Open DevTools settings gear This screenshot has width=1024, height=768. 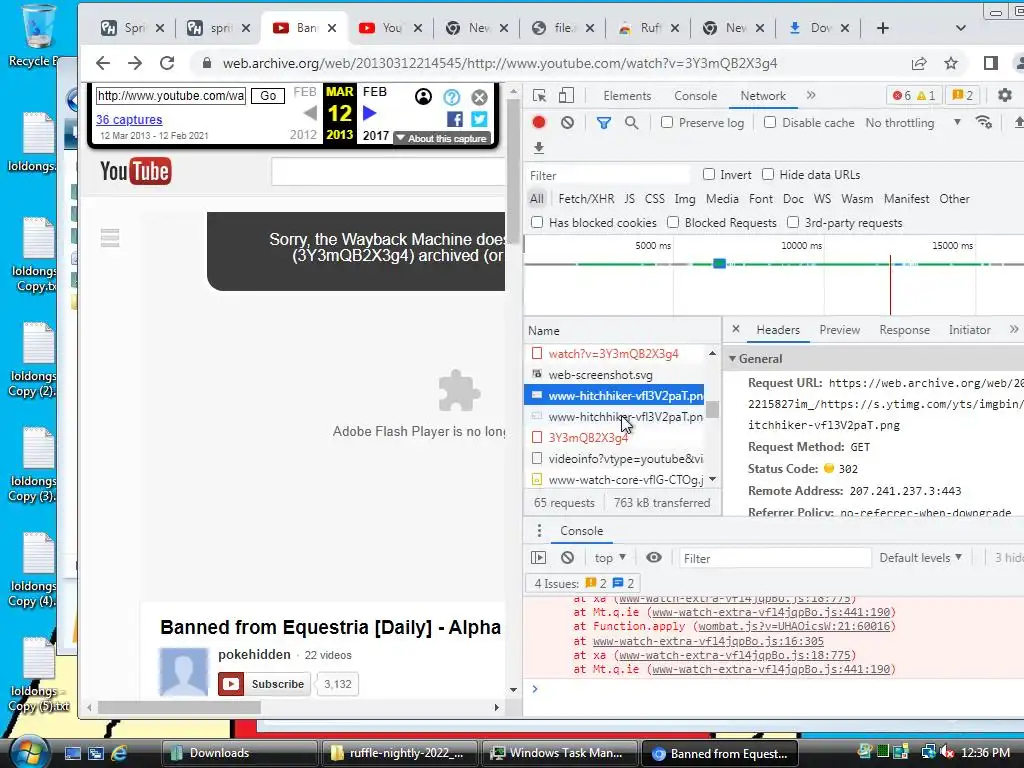click(1004, 95)
